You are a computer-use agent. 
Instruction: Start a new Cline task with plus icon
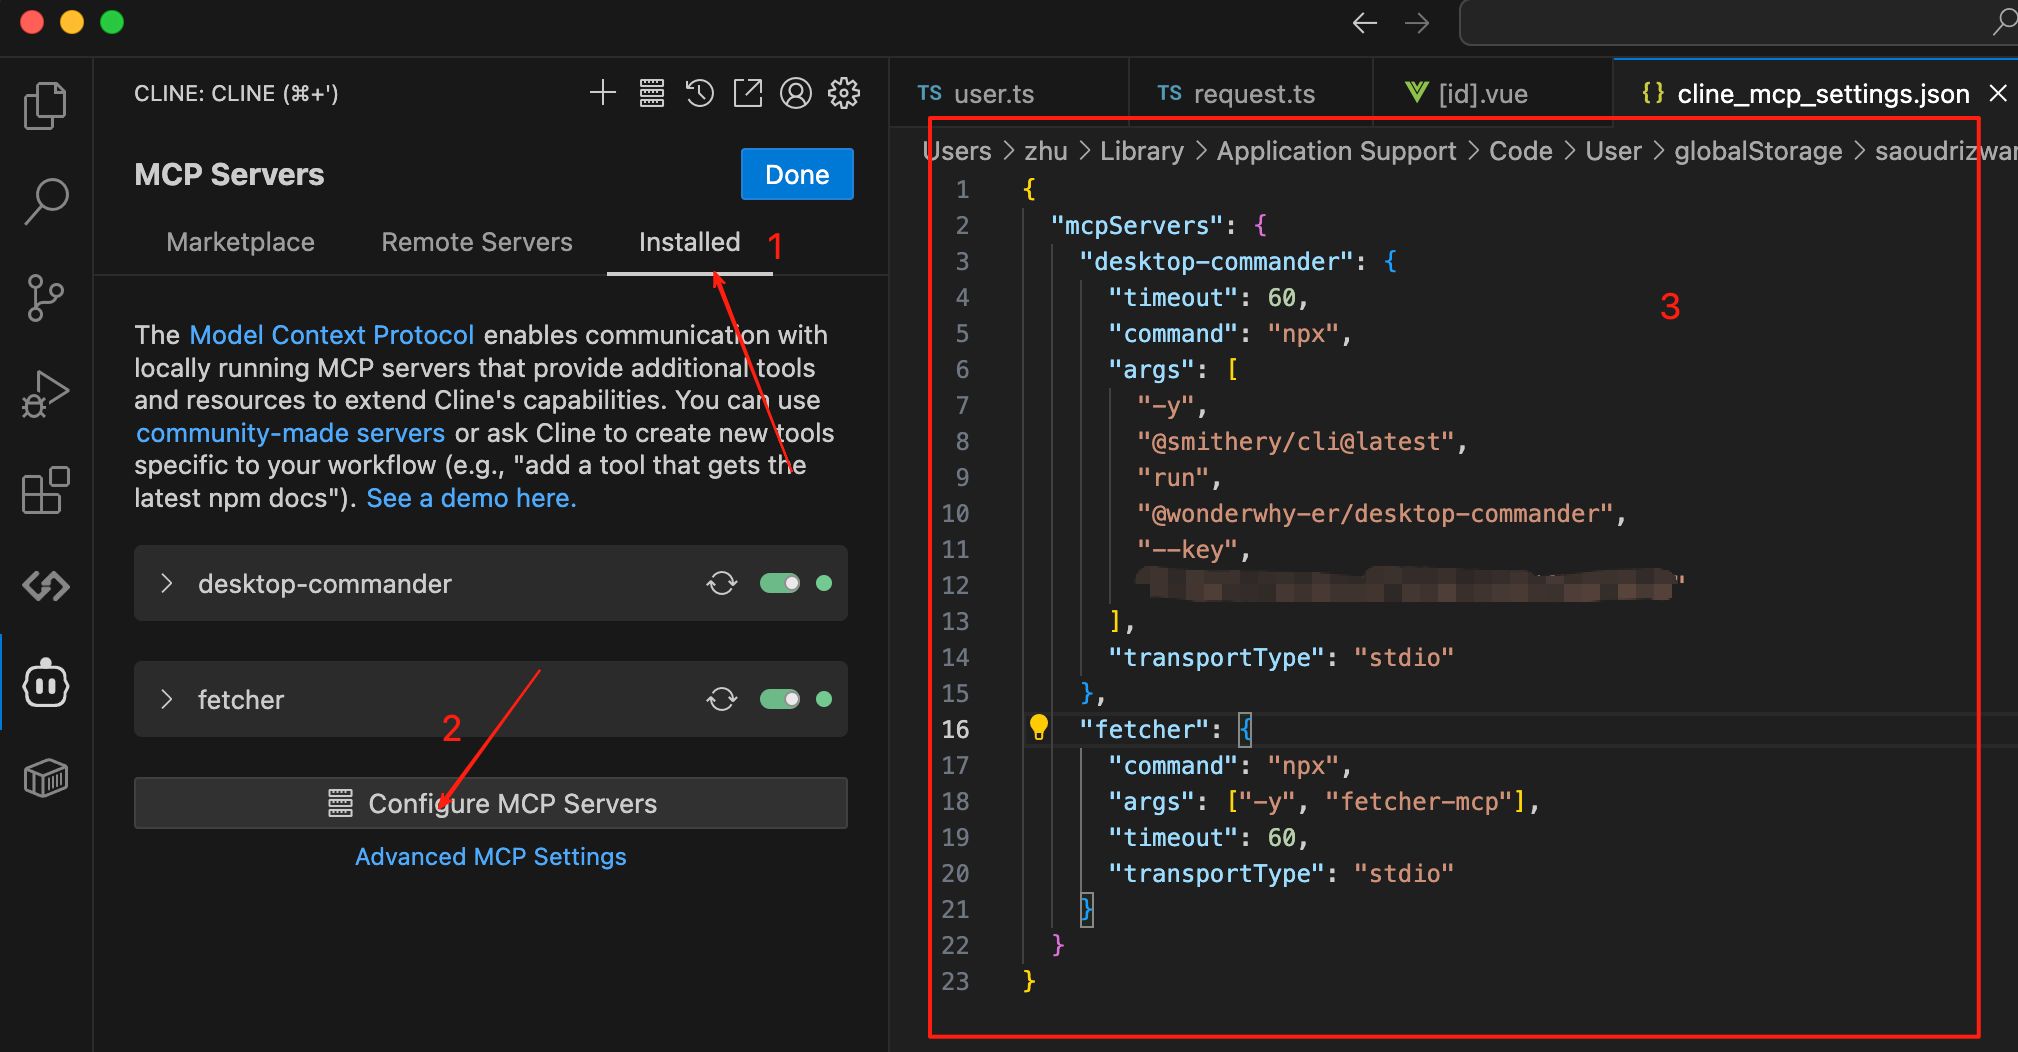pos(603,93)
